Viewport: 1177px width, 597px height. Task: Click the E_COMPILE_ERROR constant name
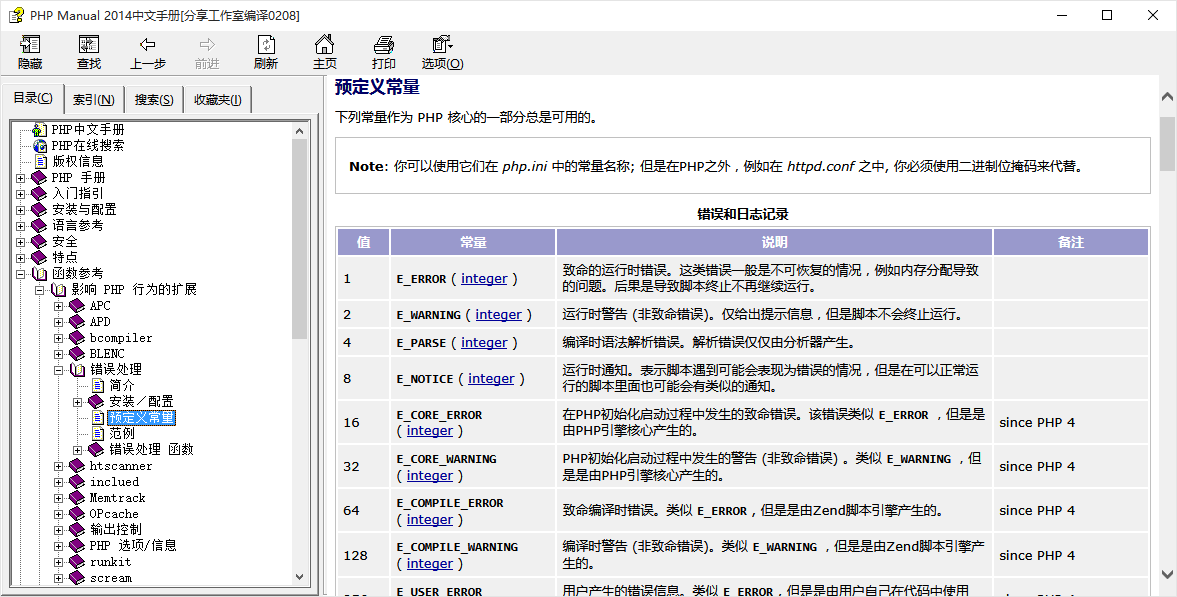[x=450, y=503]
